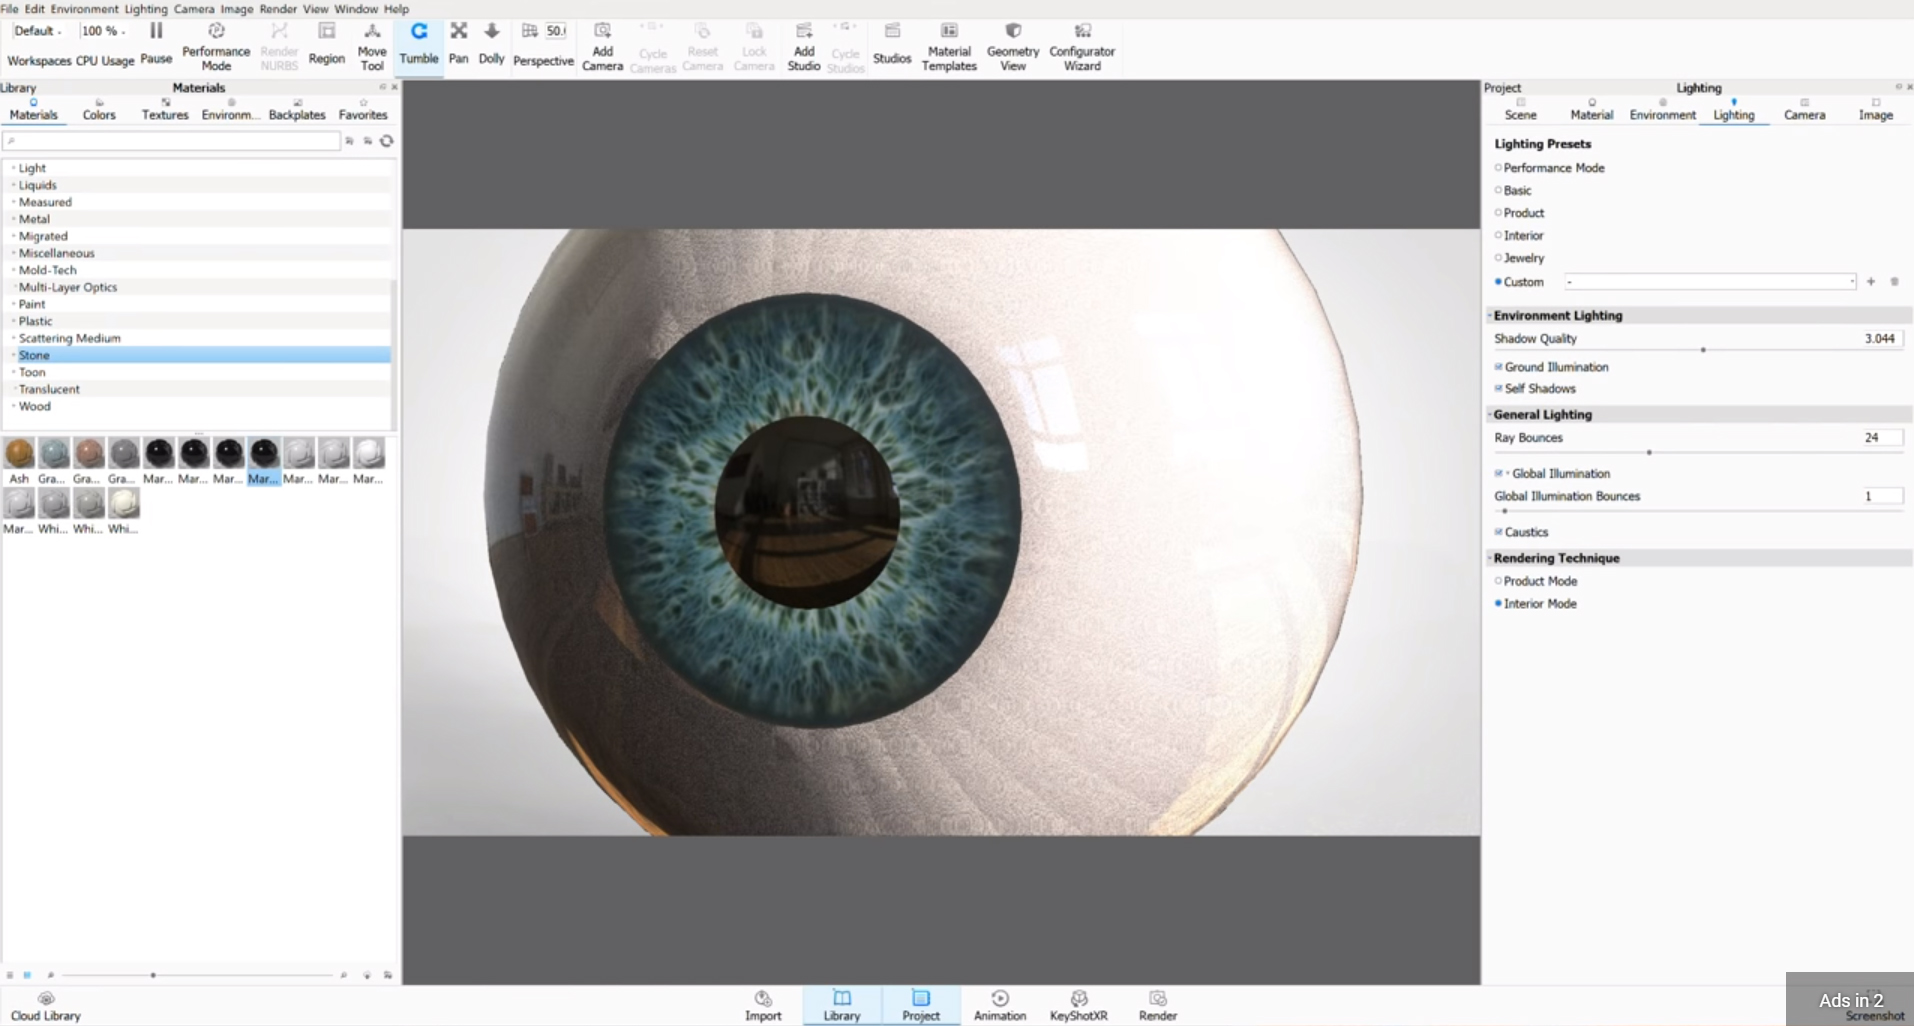Select the Paint material category
Viewport: 1914px width, 1026px height.
197,304
